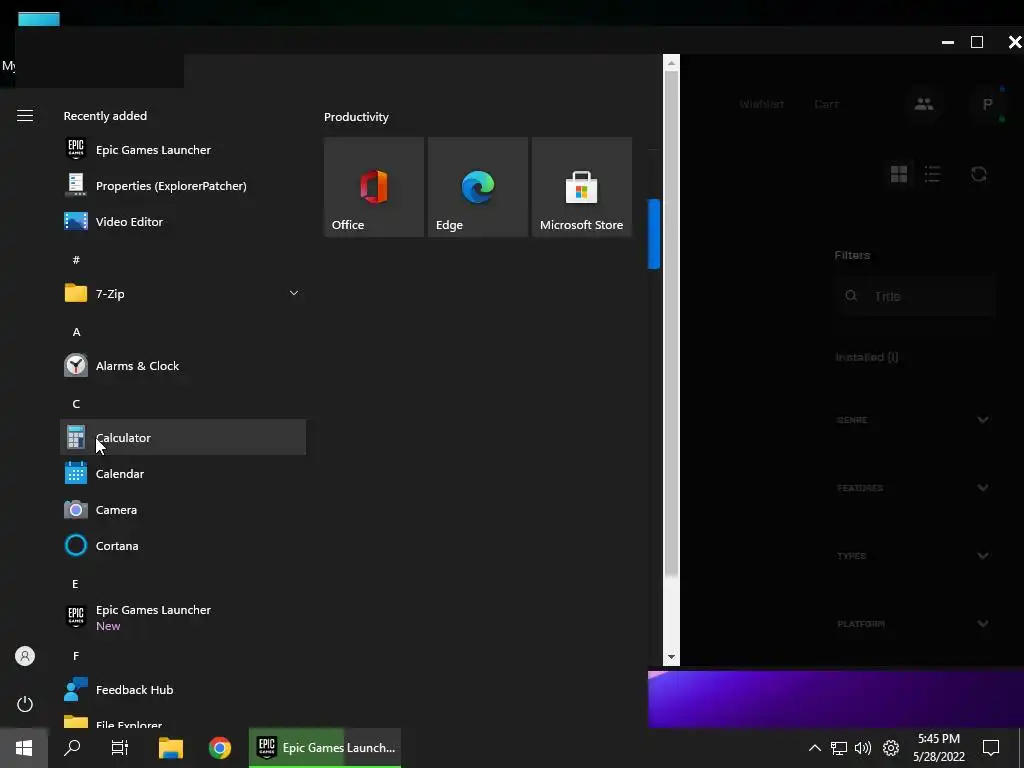Click the Recently added heading

point(105,116)
